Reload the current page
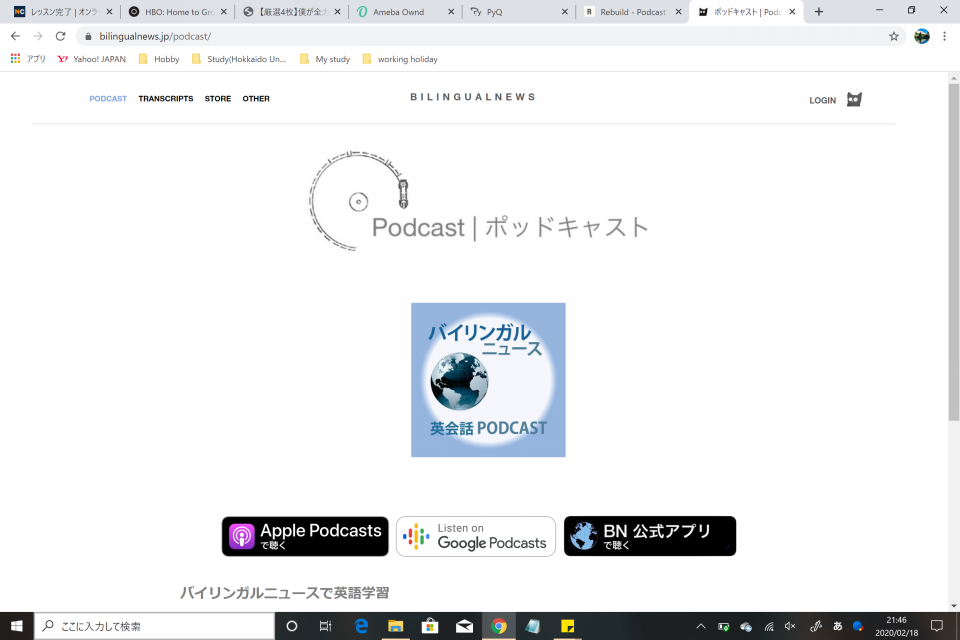The image size is (960, 640). [60, 36]
